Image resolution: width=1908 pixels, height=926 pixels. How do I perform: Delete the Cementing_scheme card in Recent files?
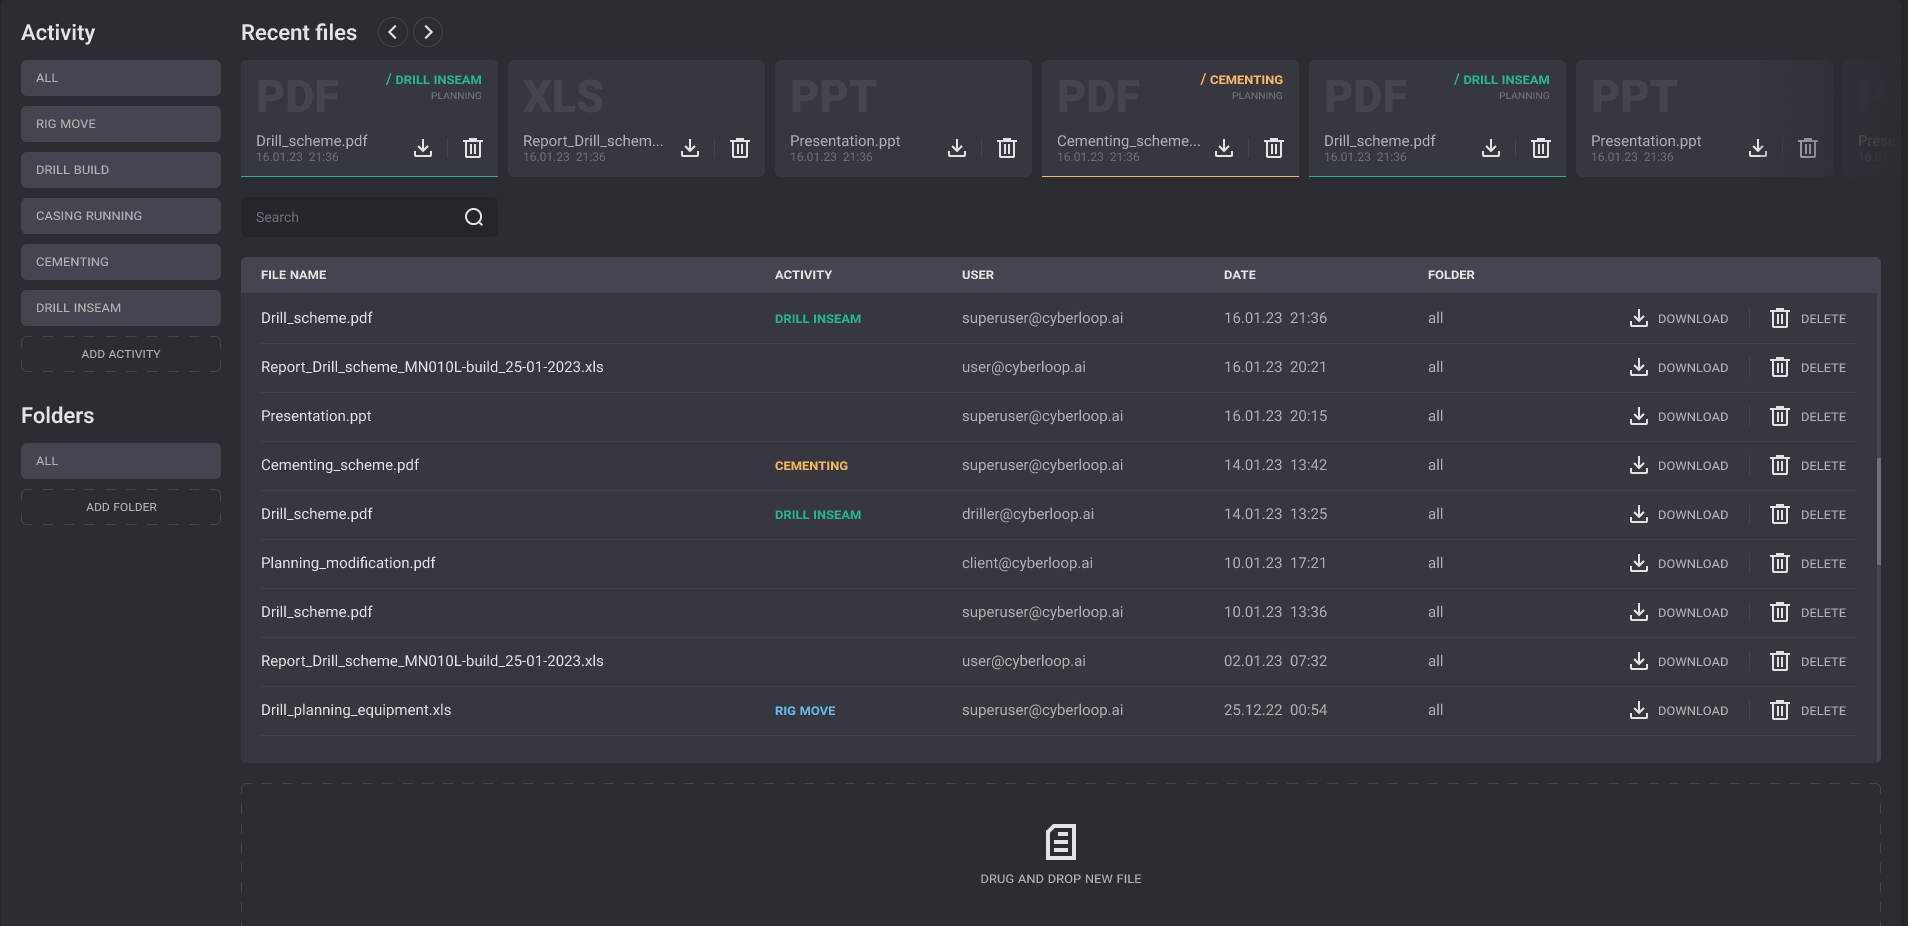point(1273,148)
